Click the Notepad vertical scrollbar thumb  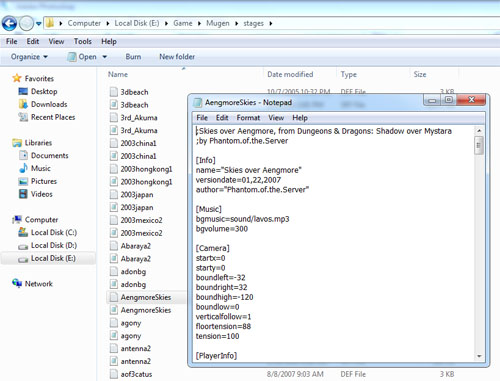(479, 146)
